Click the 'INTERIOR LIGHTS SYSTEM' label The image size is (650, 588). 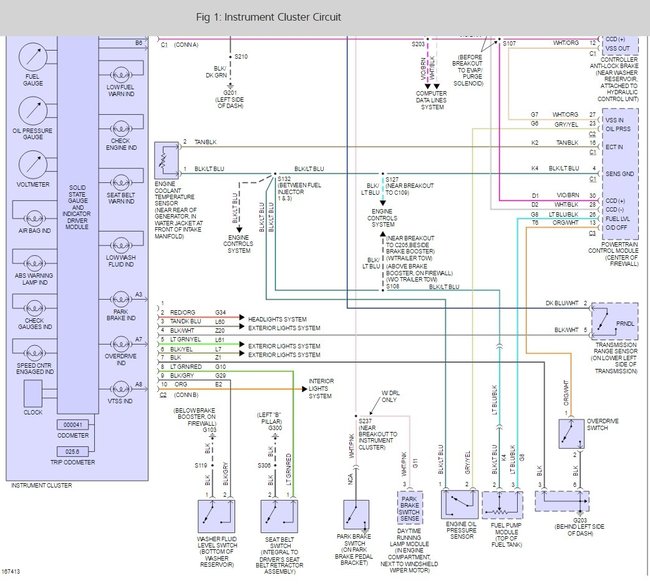point(320,389)
